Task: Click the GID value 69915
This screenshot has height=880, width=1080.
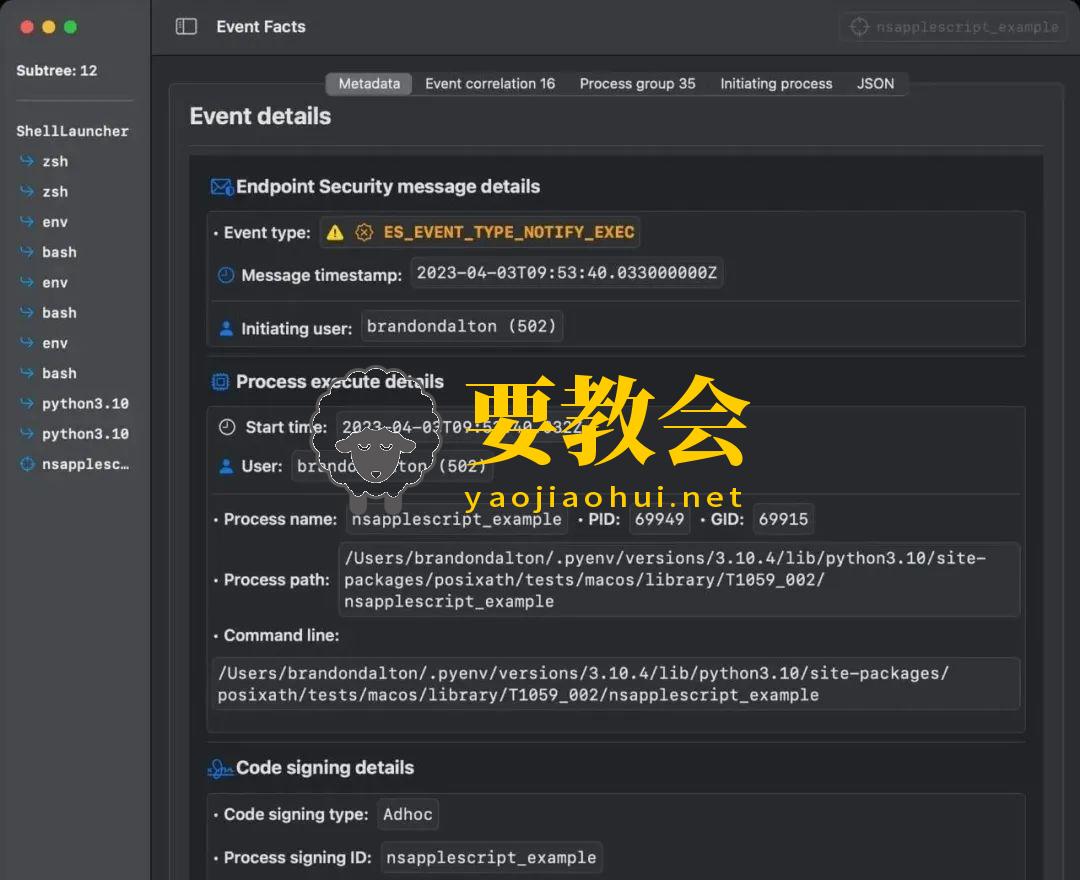Action: tap(783, 519)
